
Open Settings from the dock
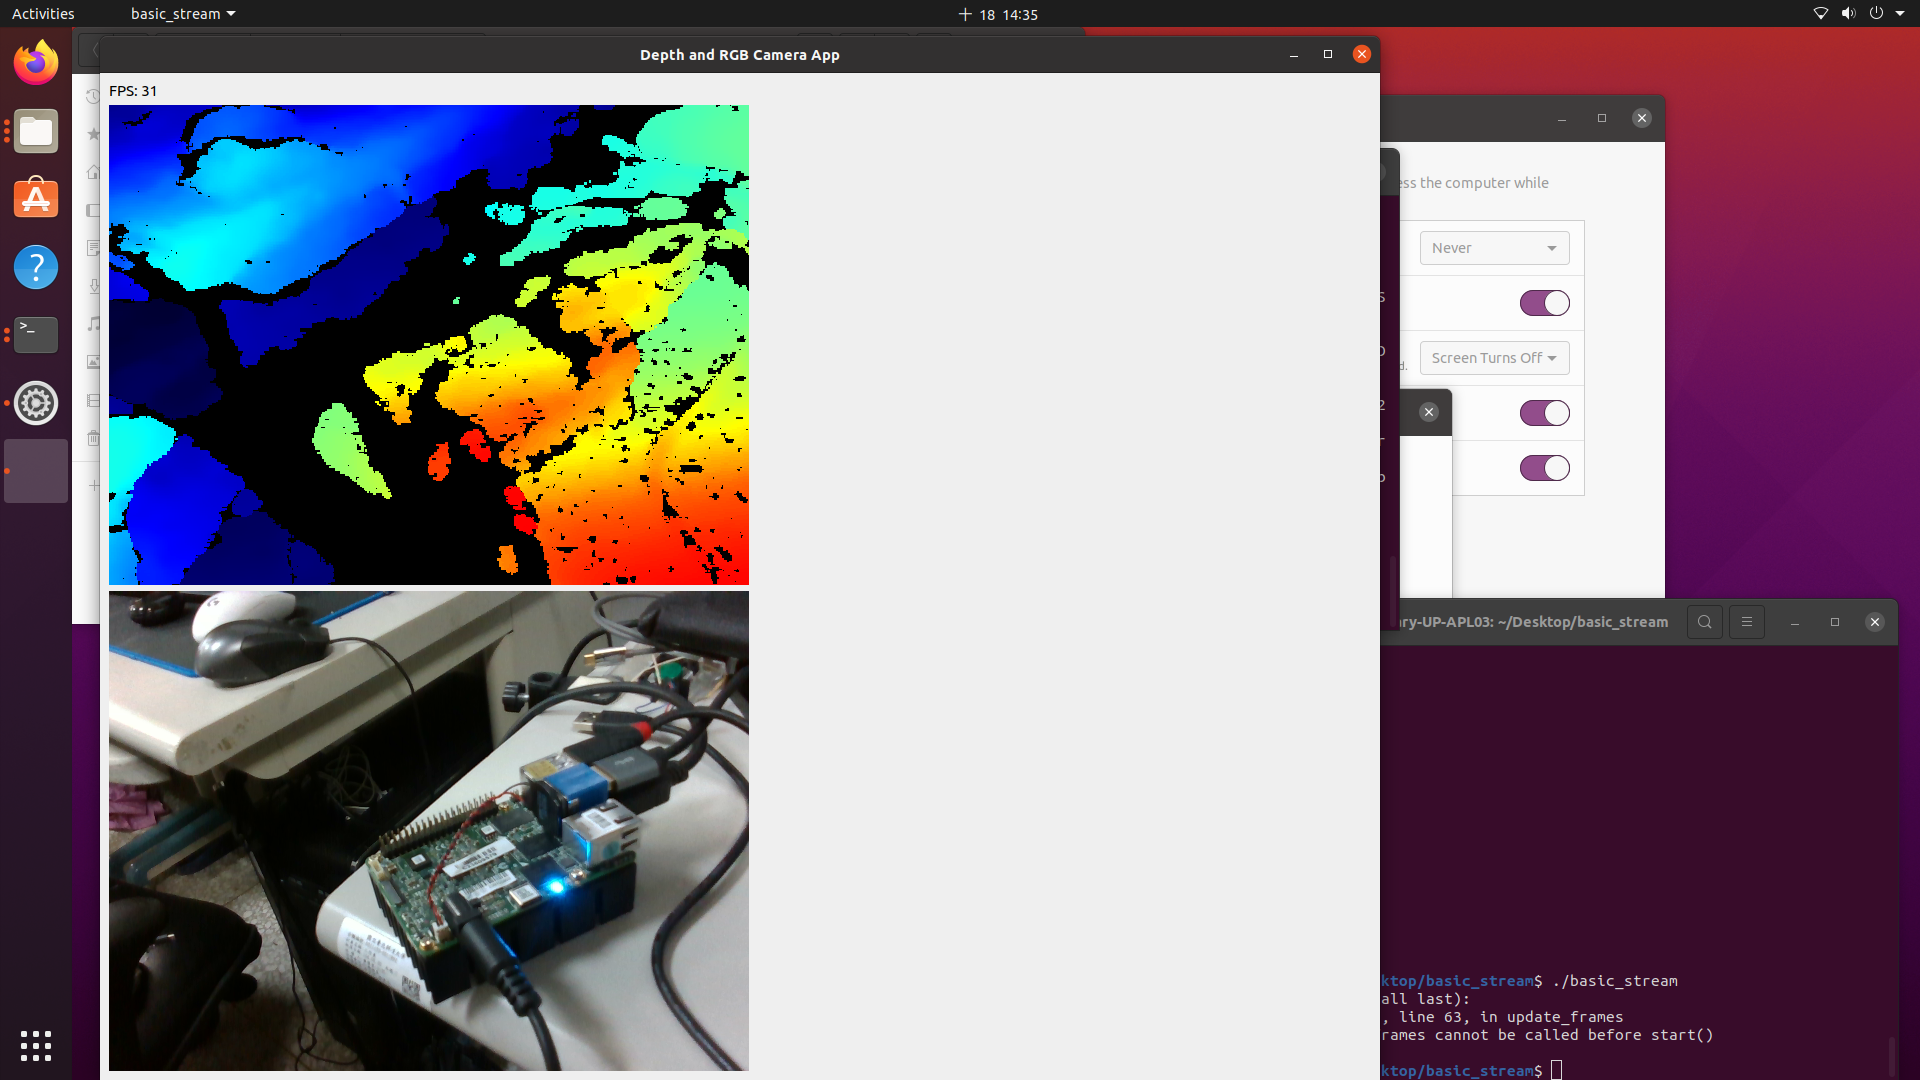coord(35,403)
